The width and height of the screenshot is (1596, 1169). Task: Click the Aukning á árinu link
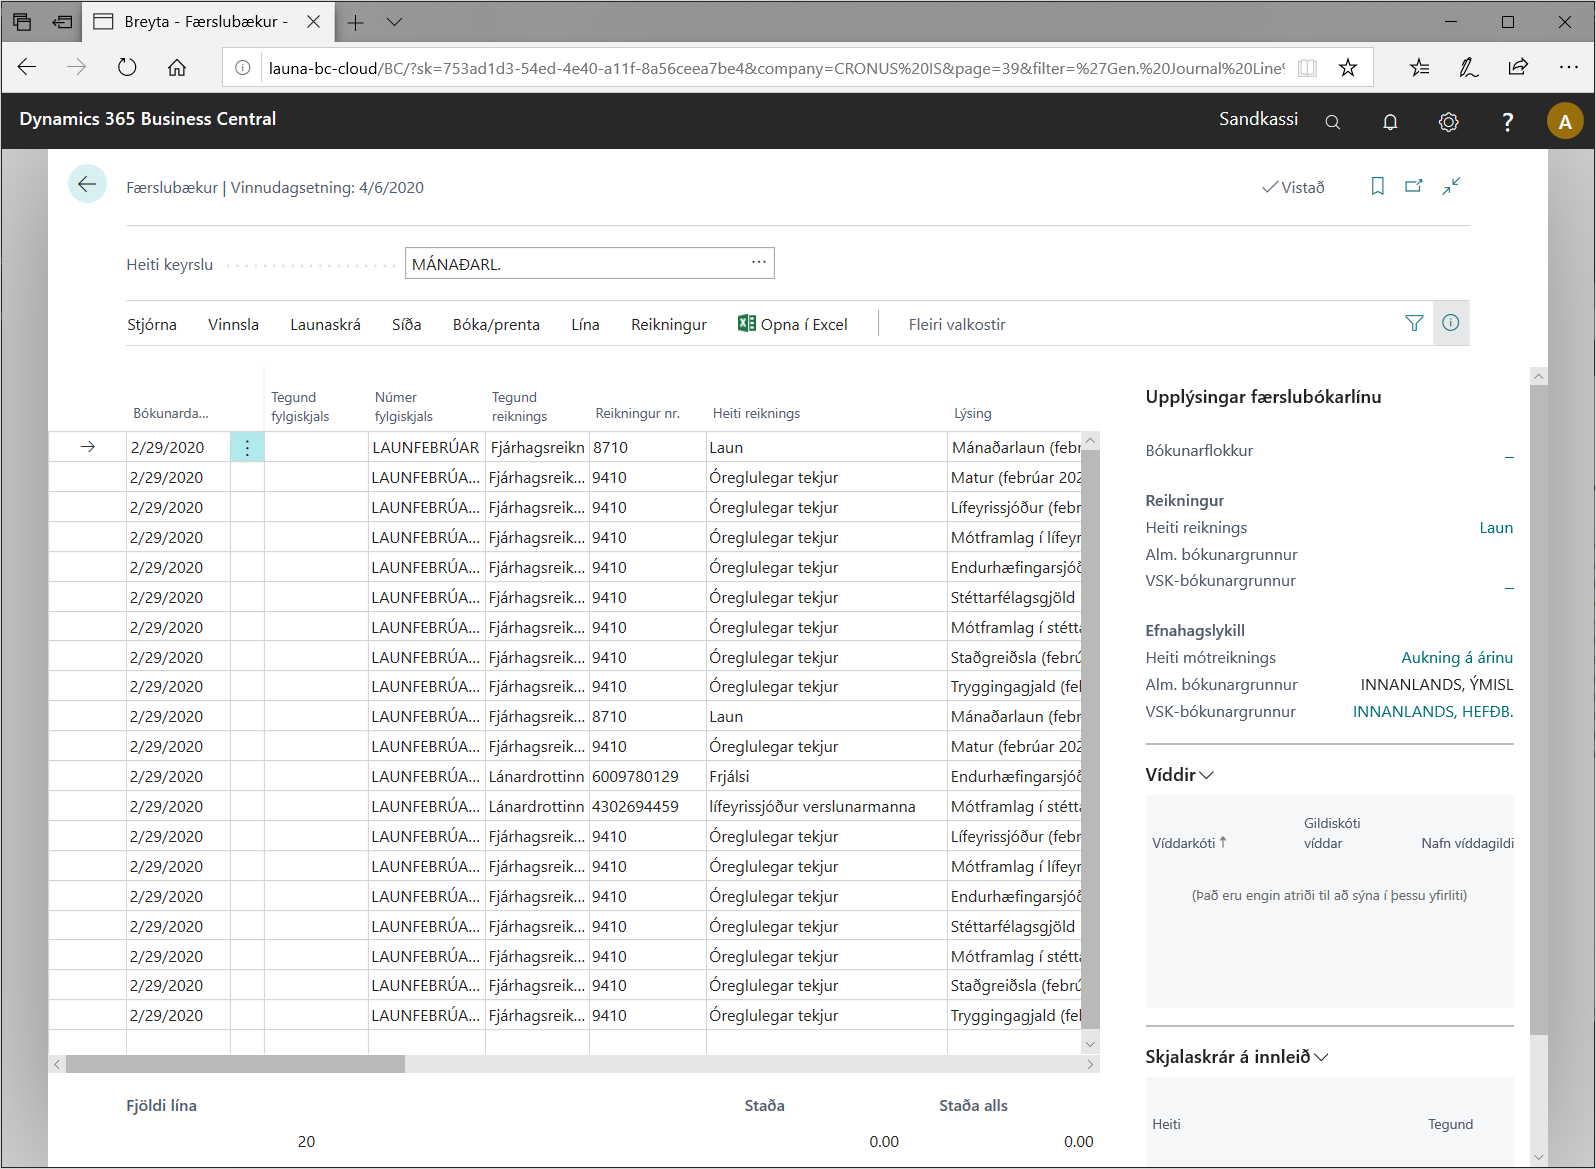(x=1456, y=658)
